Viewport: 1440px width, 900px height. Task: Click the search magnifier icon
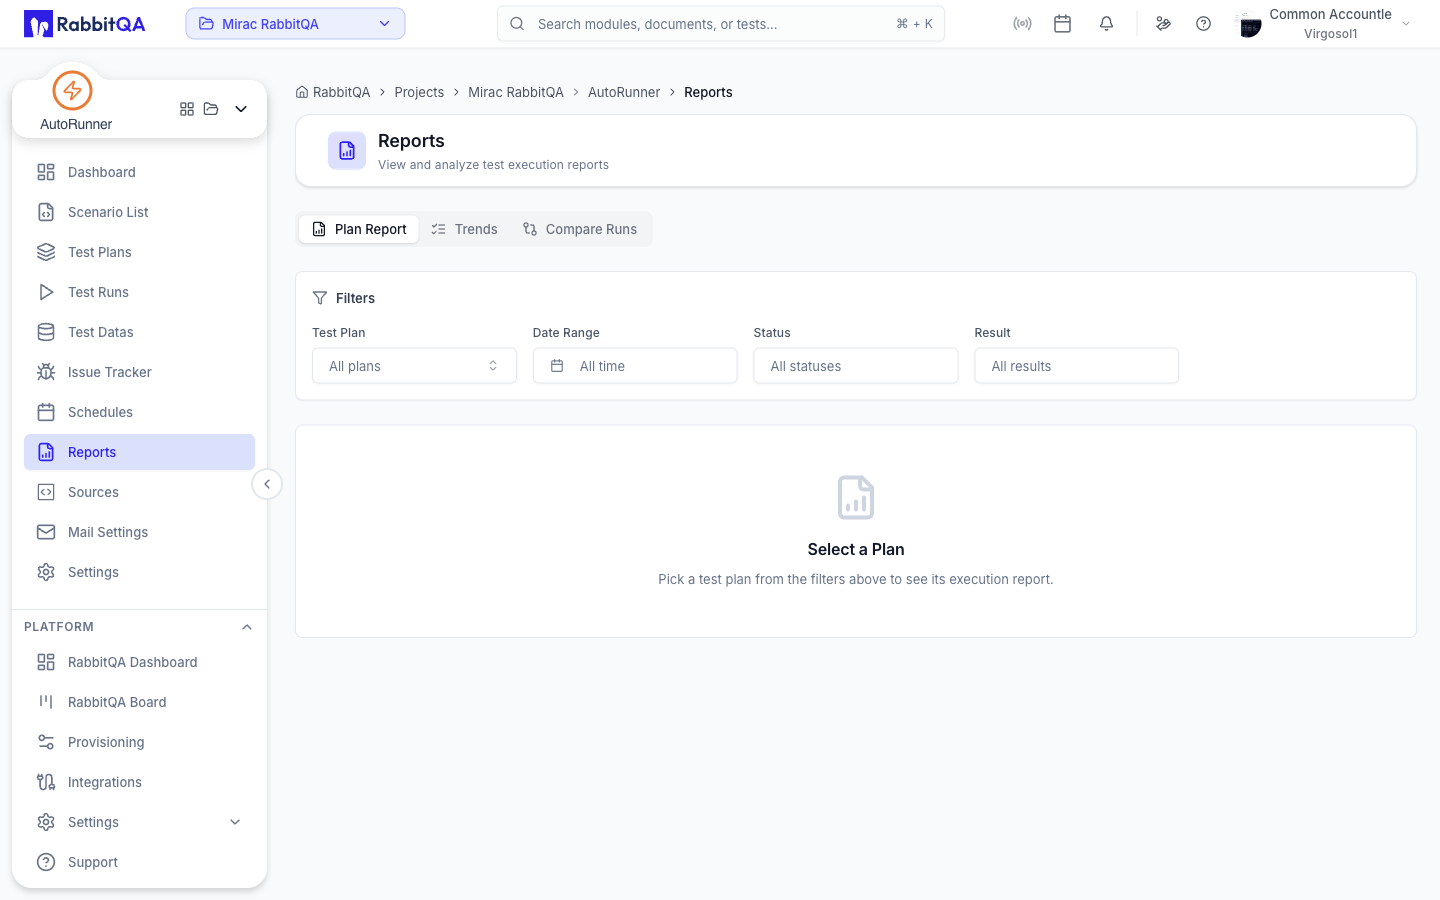click(517, 24)
